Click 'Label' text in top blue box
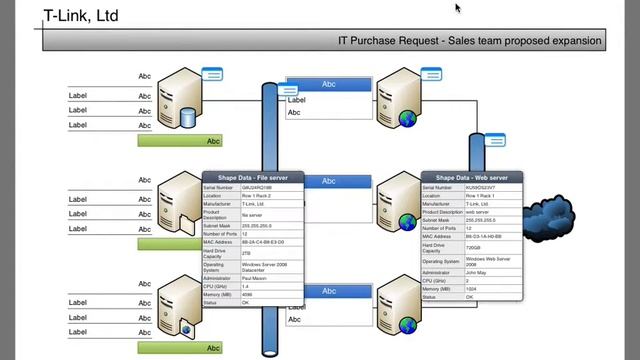640x360 pixels. (297, 100)
